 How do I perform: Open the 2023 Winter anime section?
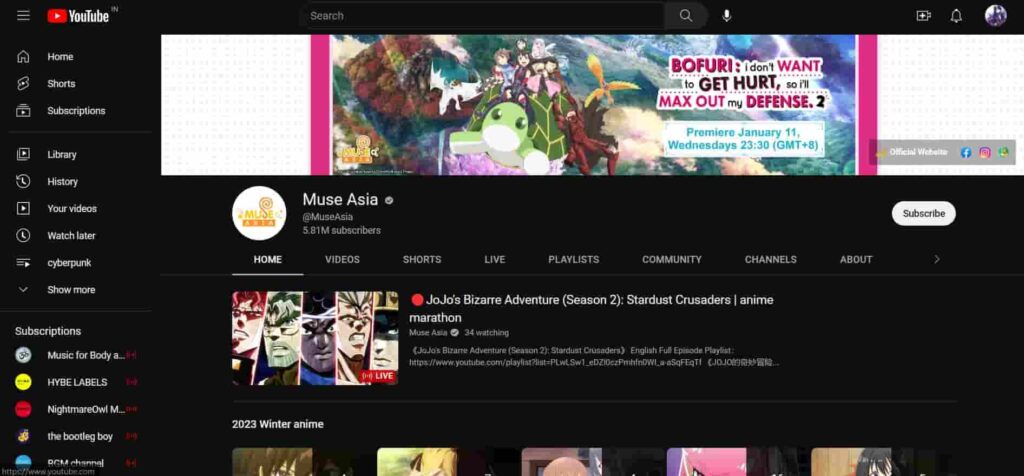pos(278,424)
